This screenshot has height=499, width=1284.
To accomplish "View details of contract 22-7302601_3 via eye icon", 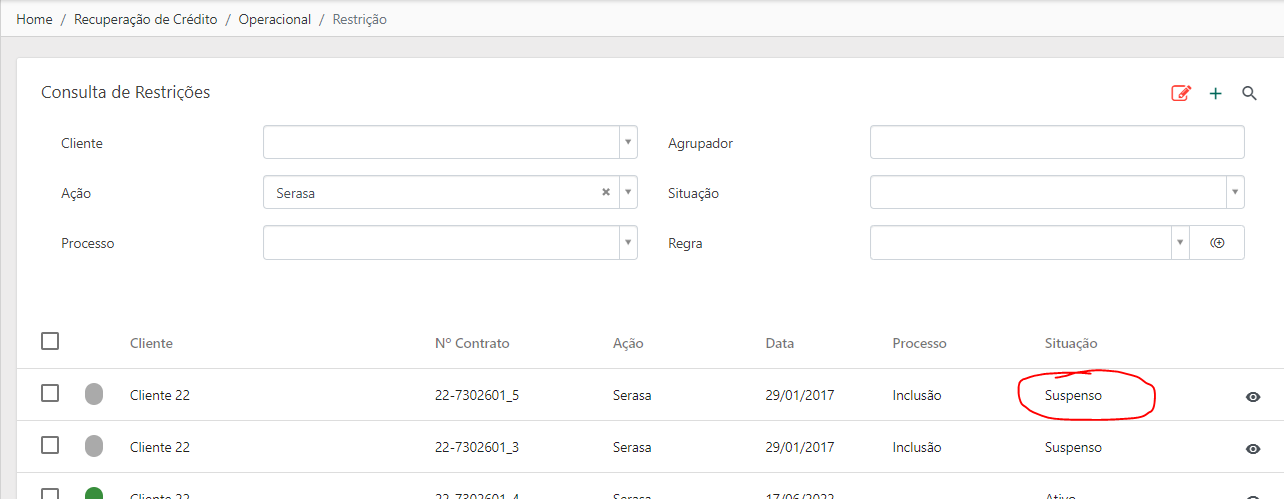I will [x=1253, y=449].
